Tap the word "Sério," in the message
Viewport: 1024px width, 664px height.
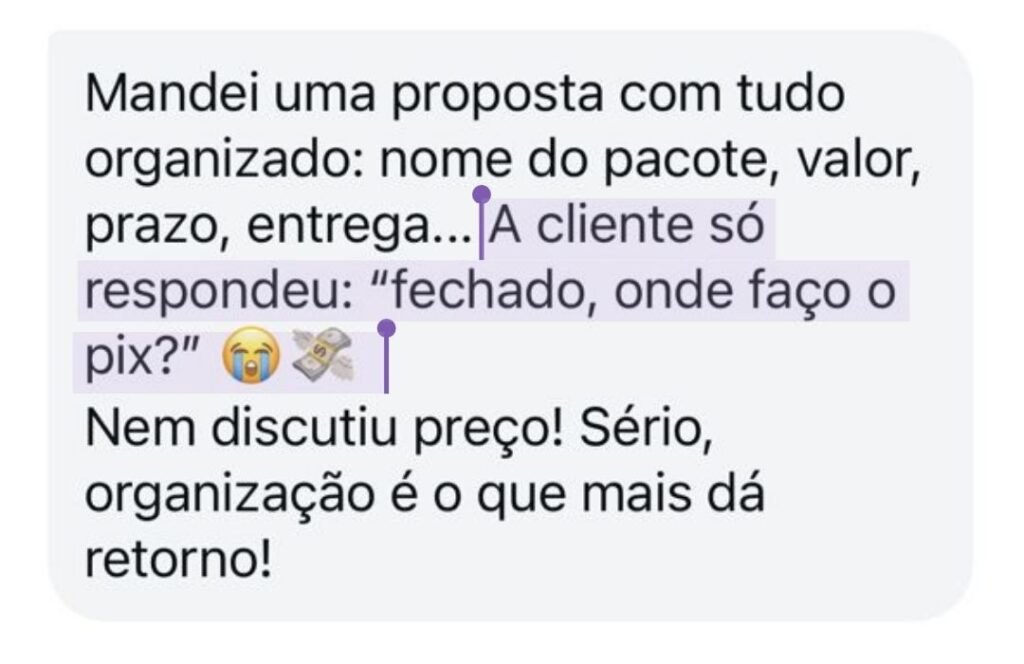(x=647, y=430)
